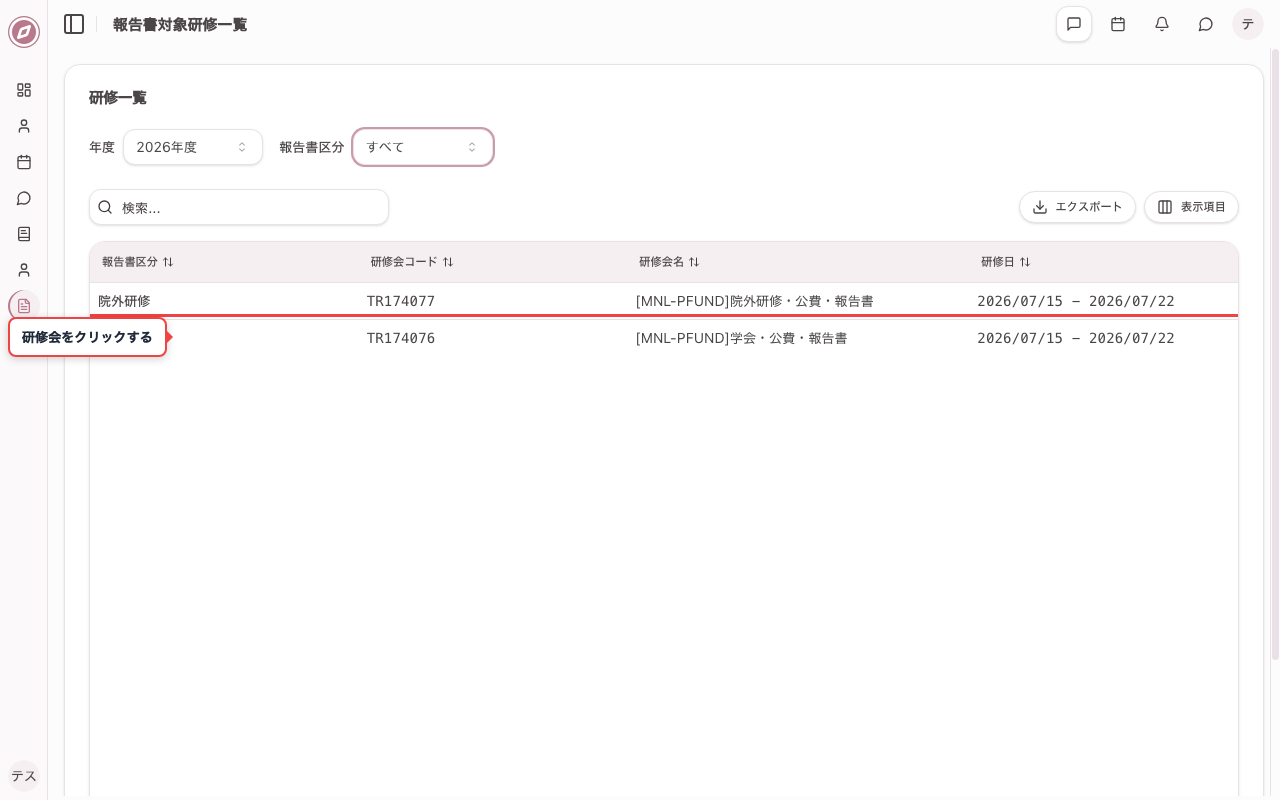The width and height of the screenshot is (1280, 800).
Task: Open the dashboard grid icon in sidebar
Action: point(24,90)
